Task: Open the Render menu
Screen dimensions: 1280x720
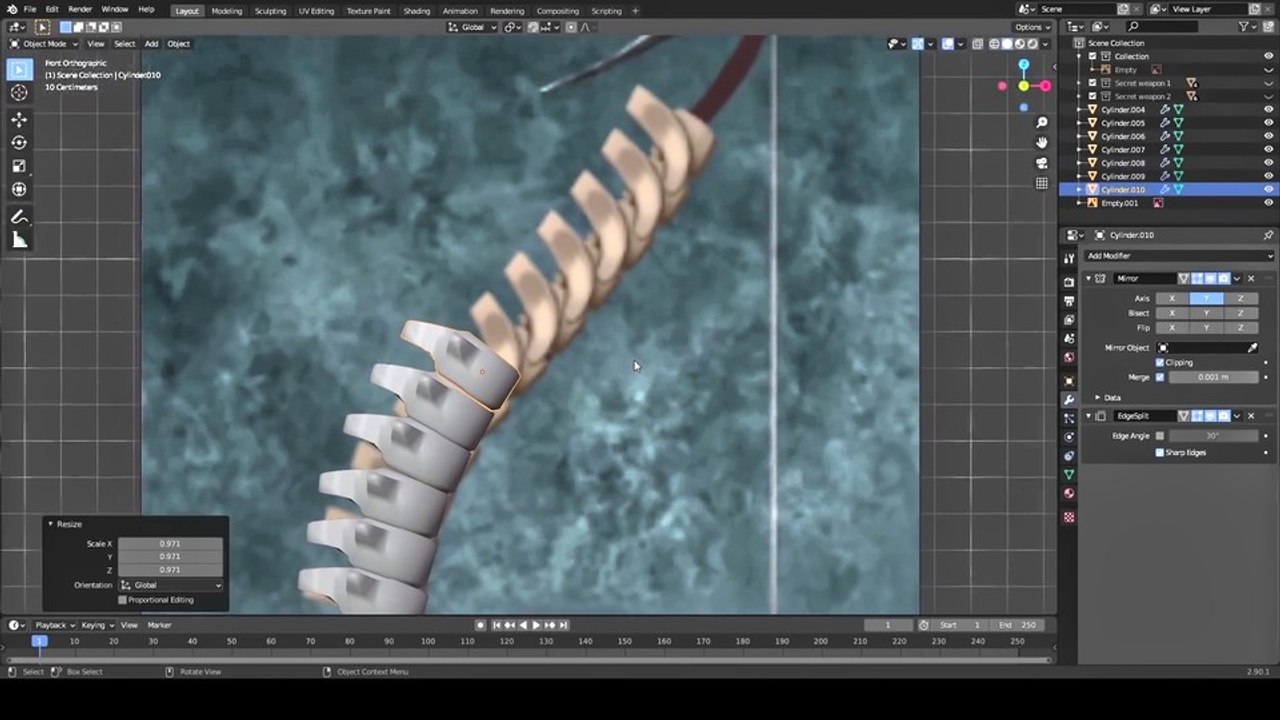Action: coord(80,9)
